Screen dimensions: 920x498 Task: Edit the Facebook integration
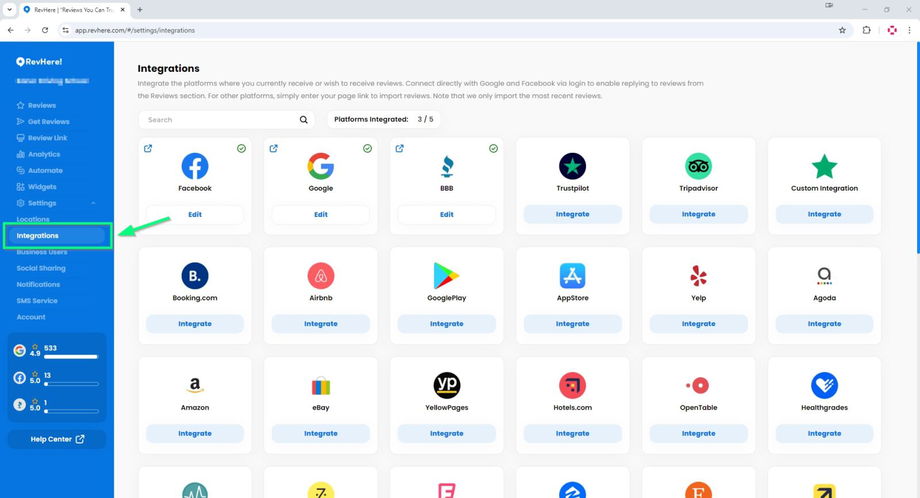pyautogui.click(x=195, y=215)
